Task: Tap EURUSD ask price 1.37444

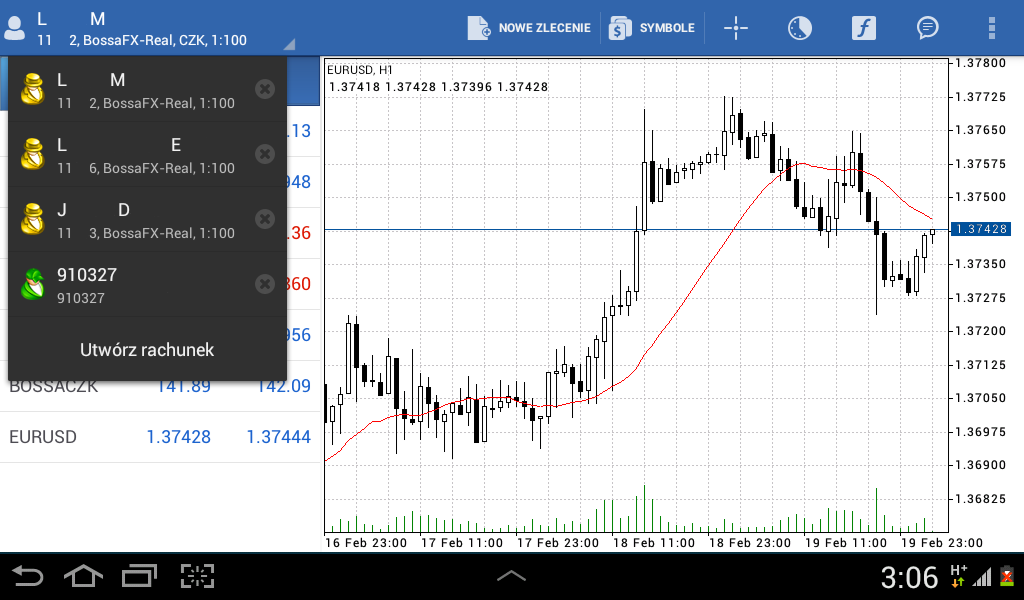Action: coord(278,437)
